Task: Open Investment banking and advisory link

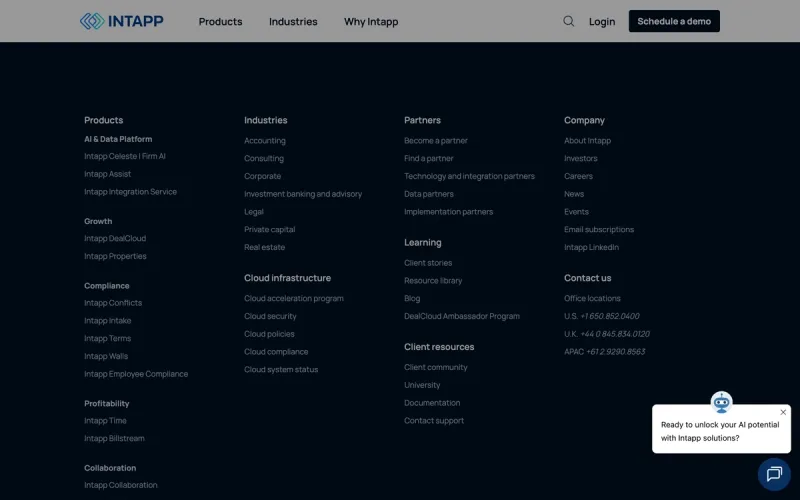Action: coord(303,194)
